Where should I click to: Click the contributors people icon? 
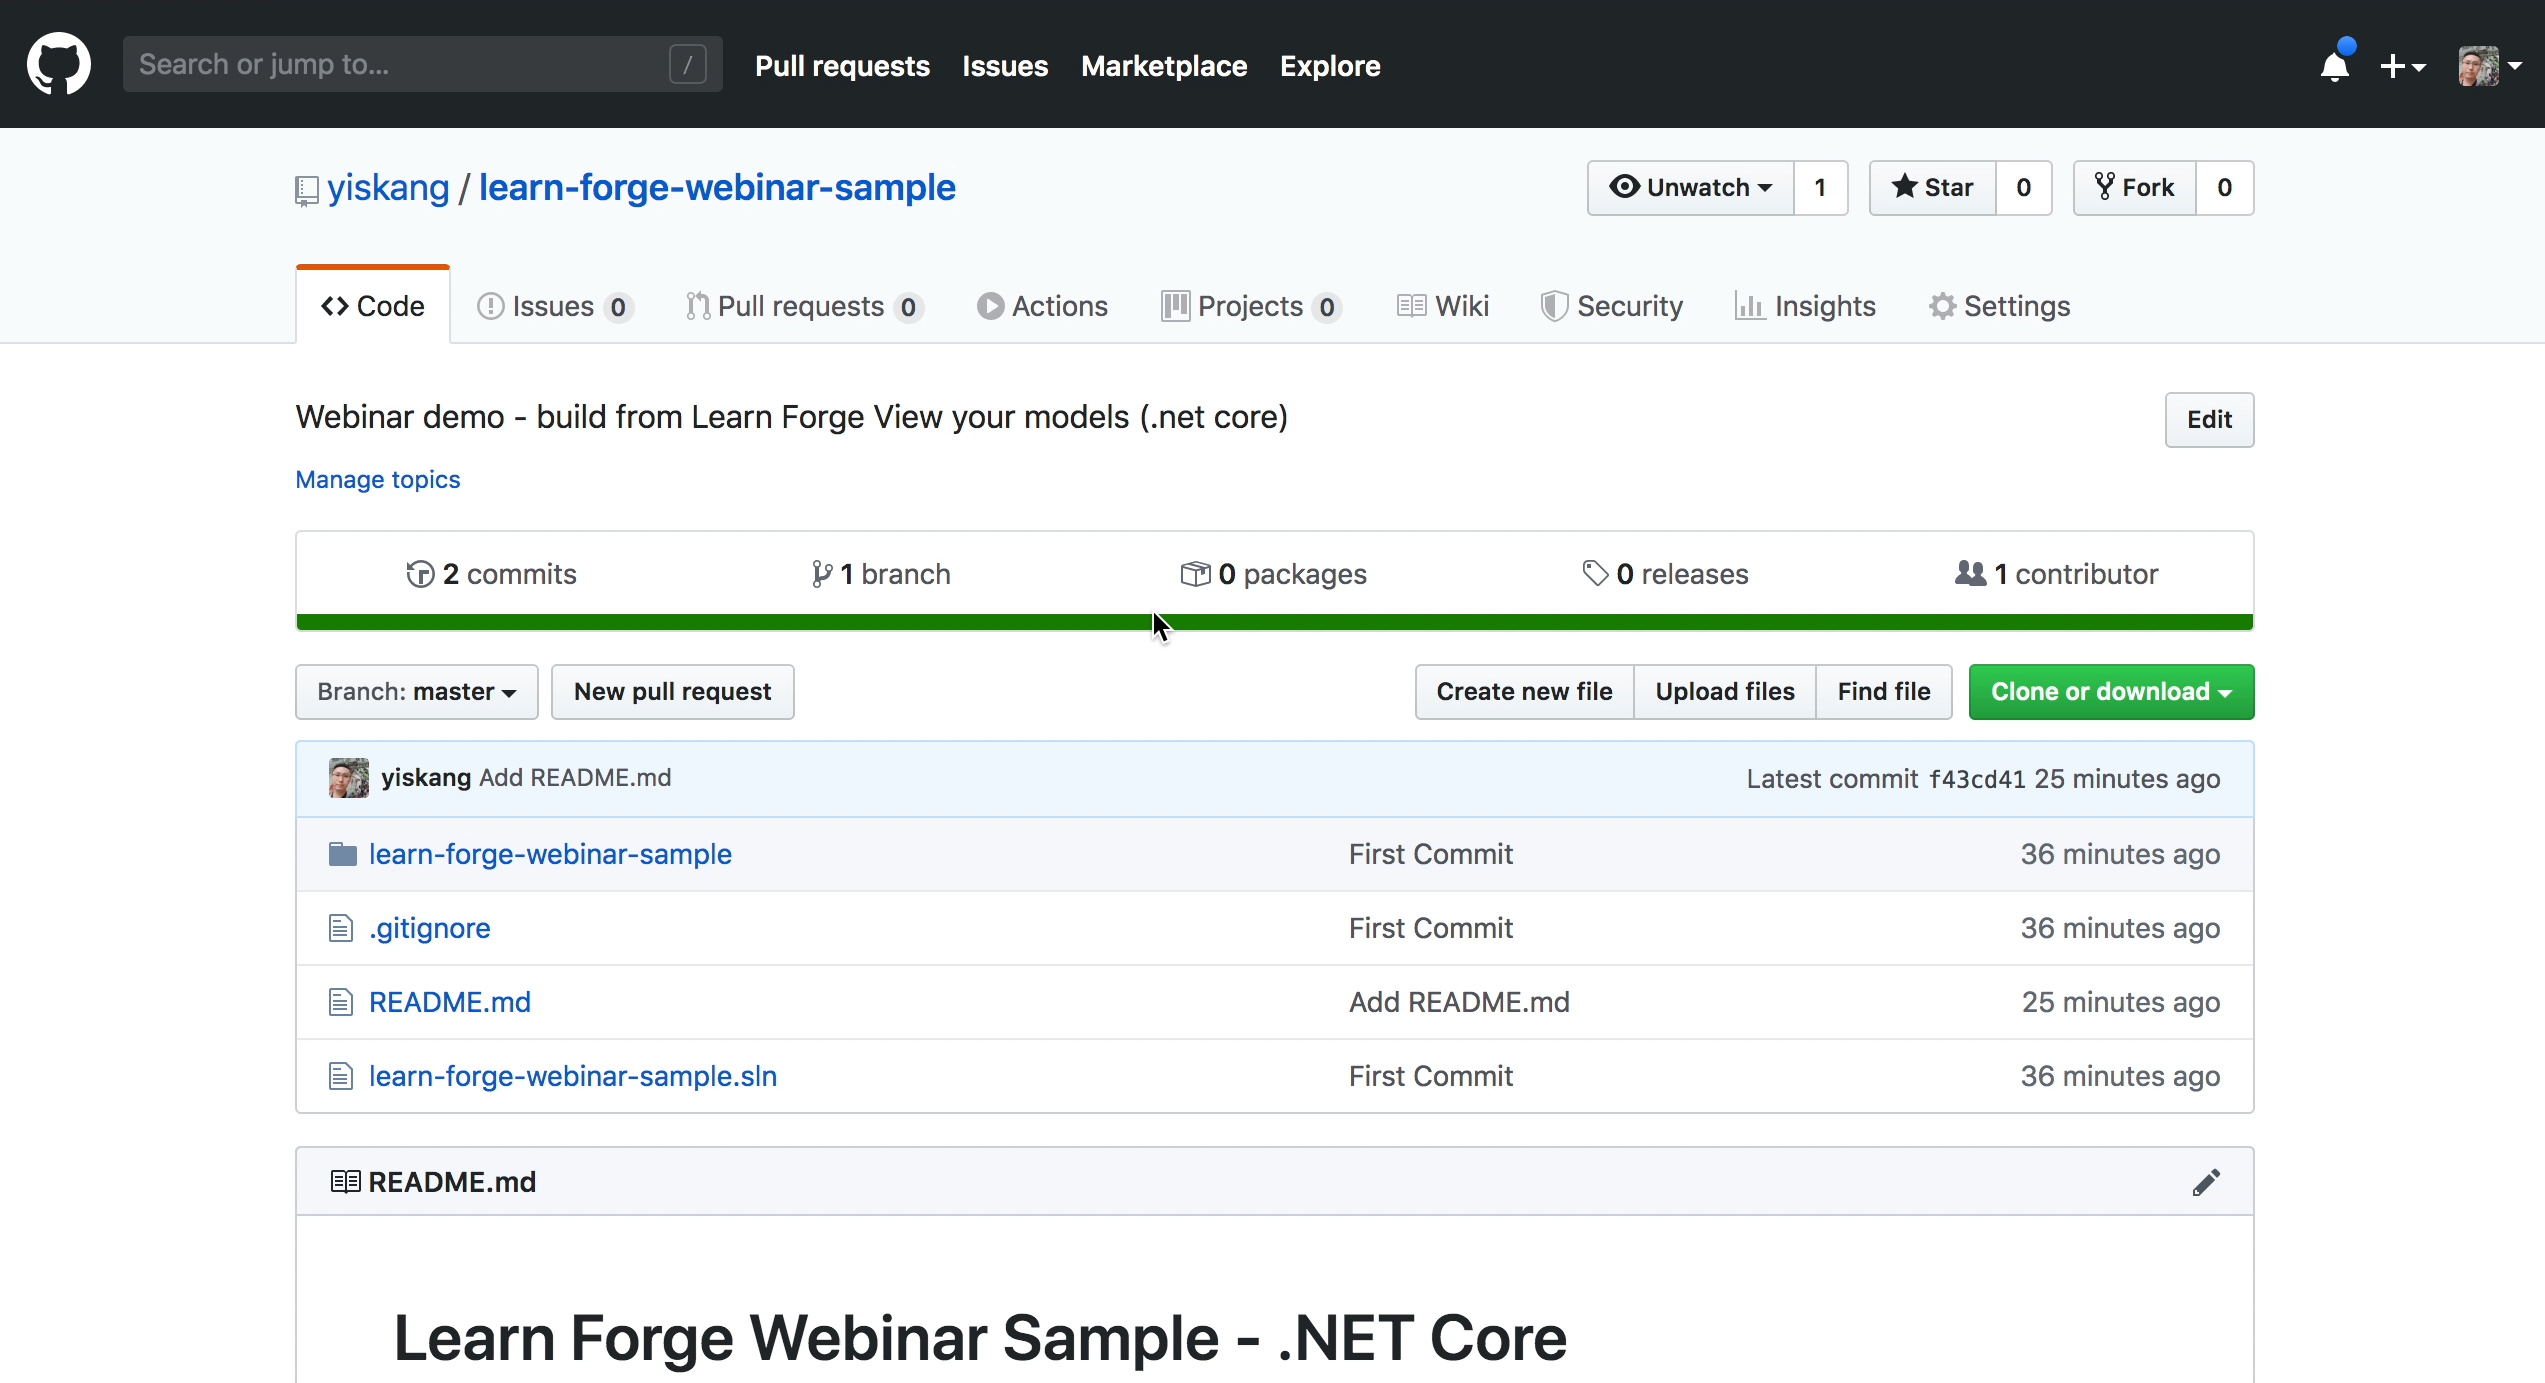point(1970,573)
